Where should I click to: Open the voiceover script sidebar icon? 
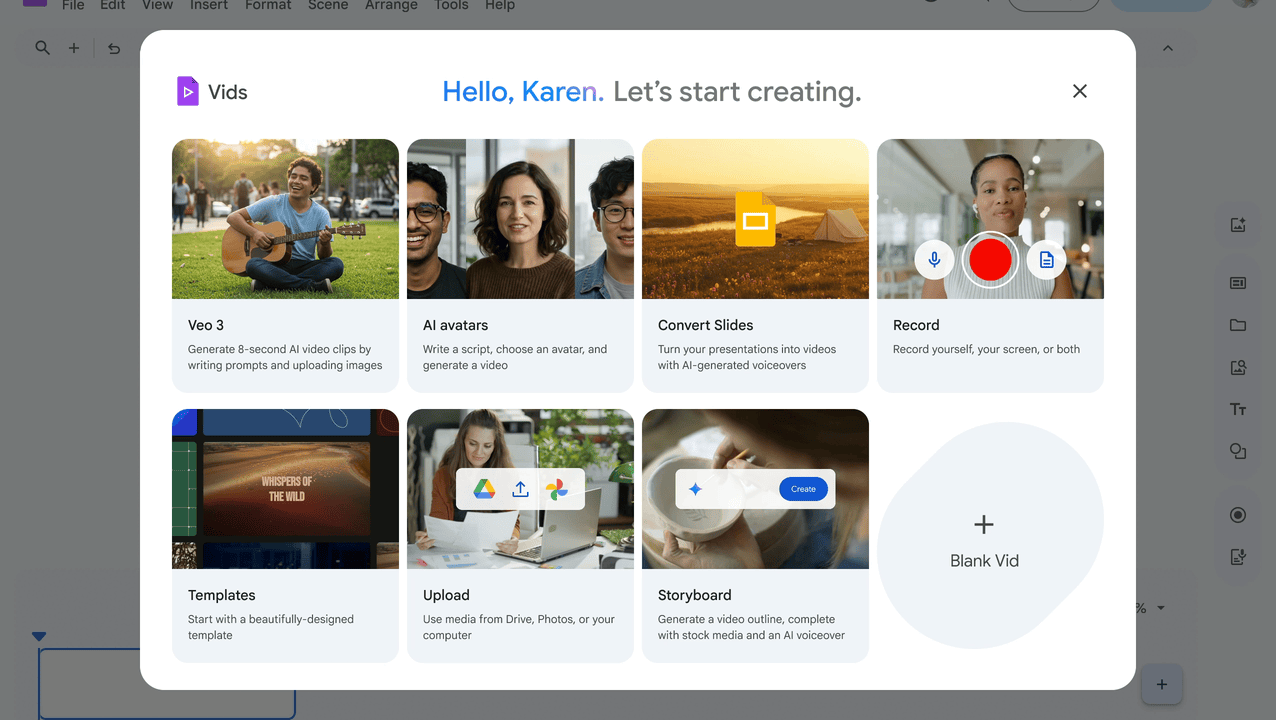(1238, 557)
